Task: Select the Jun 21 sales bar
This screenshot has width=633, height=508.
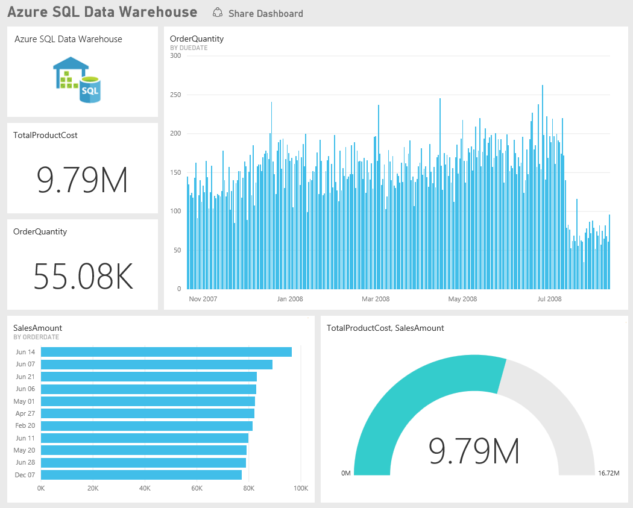Action: point(149,377)
